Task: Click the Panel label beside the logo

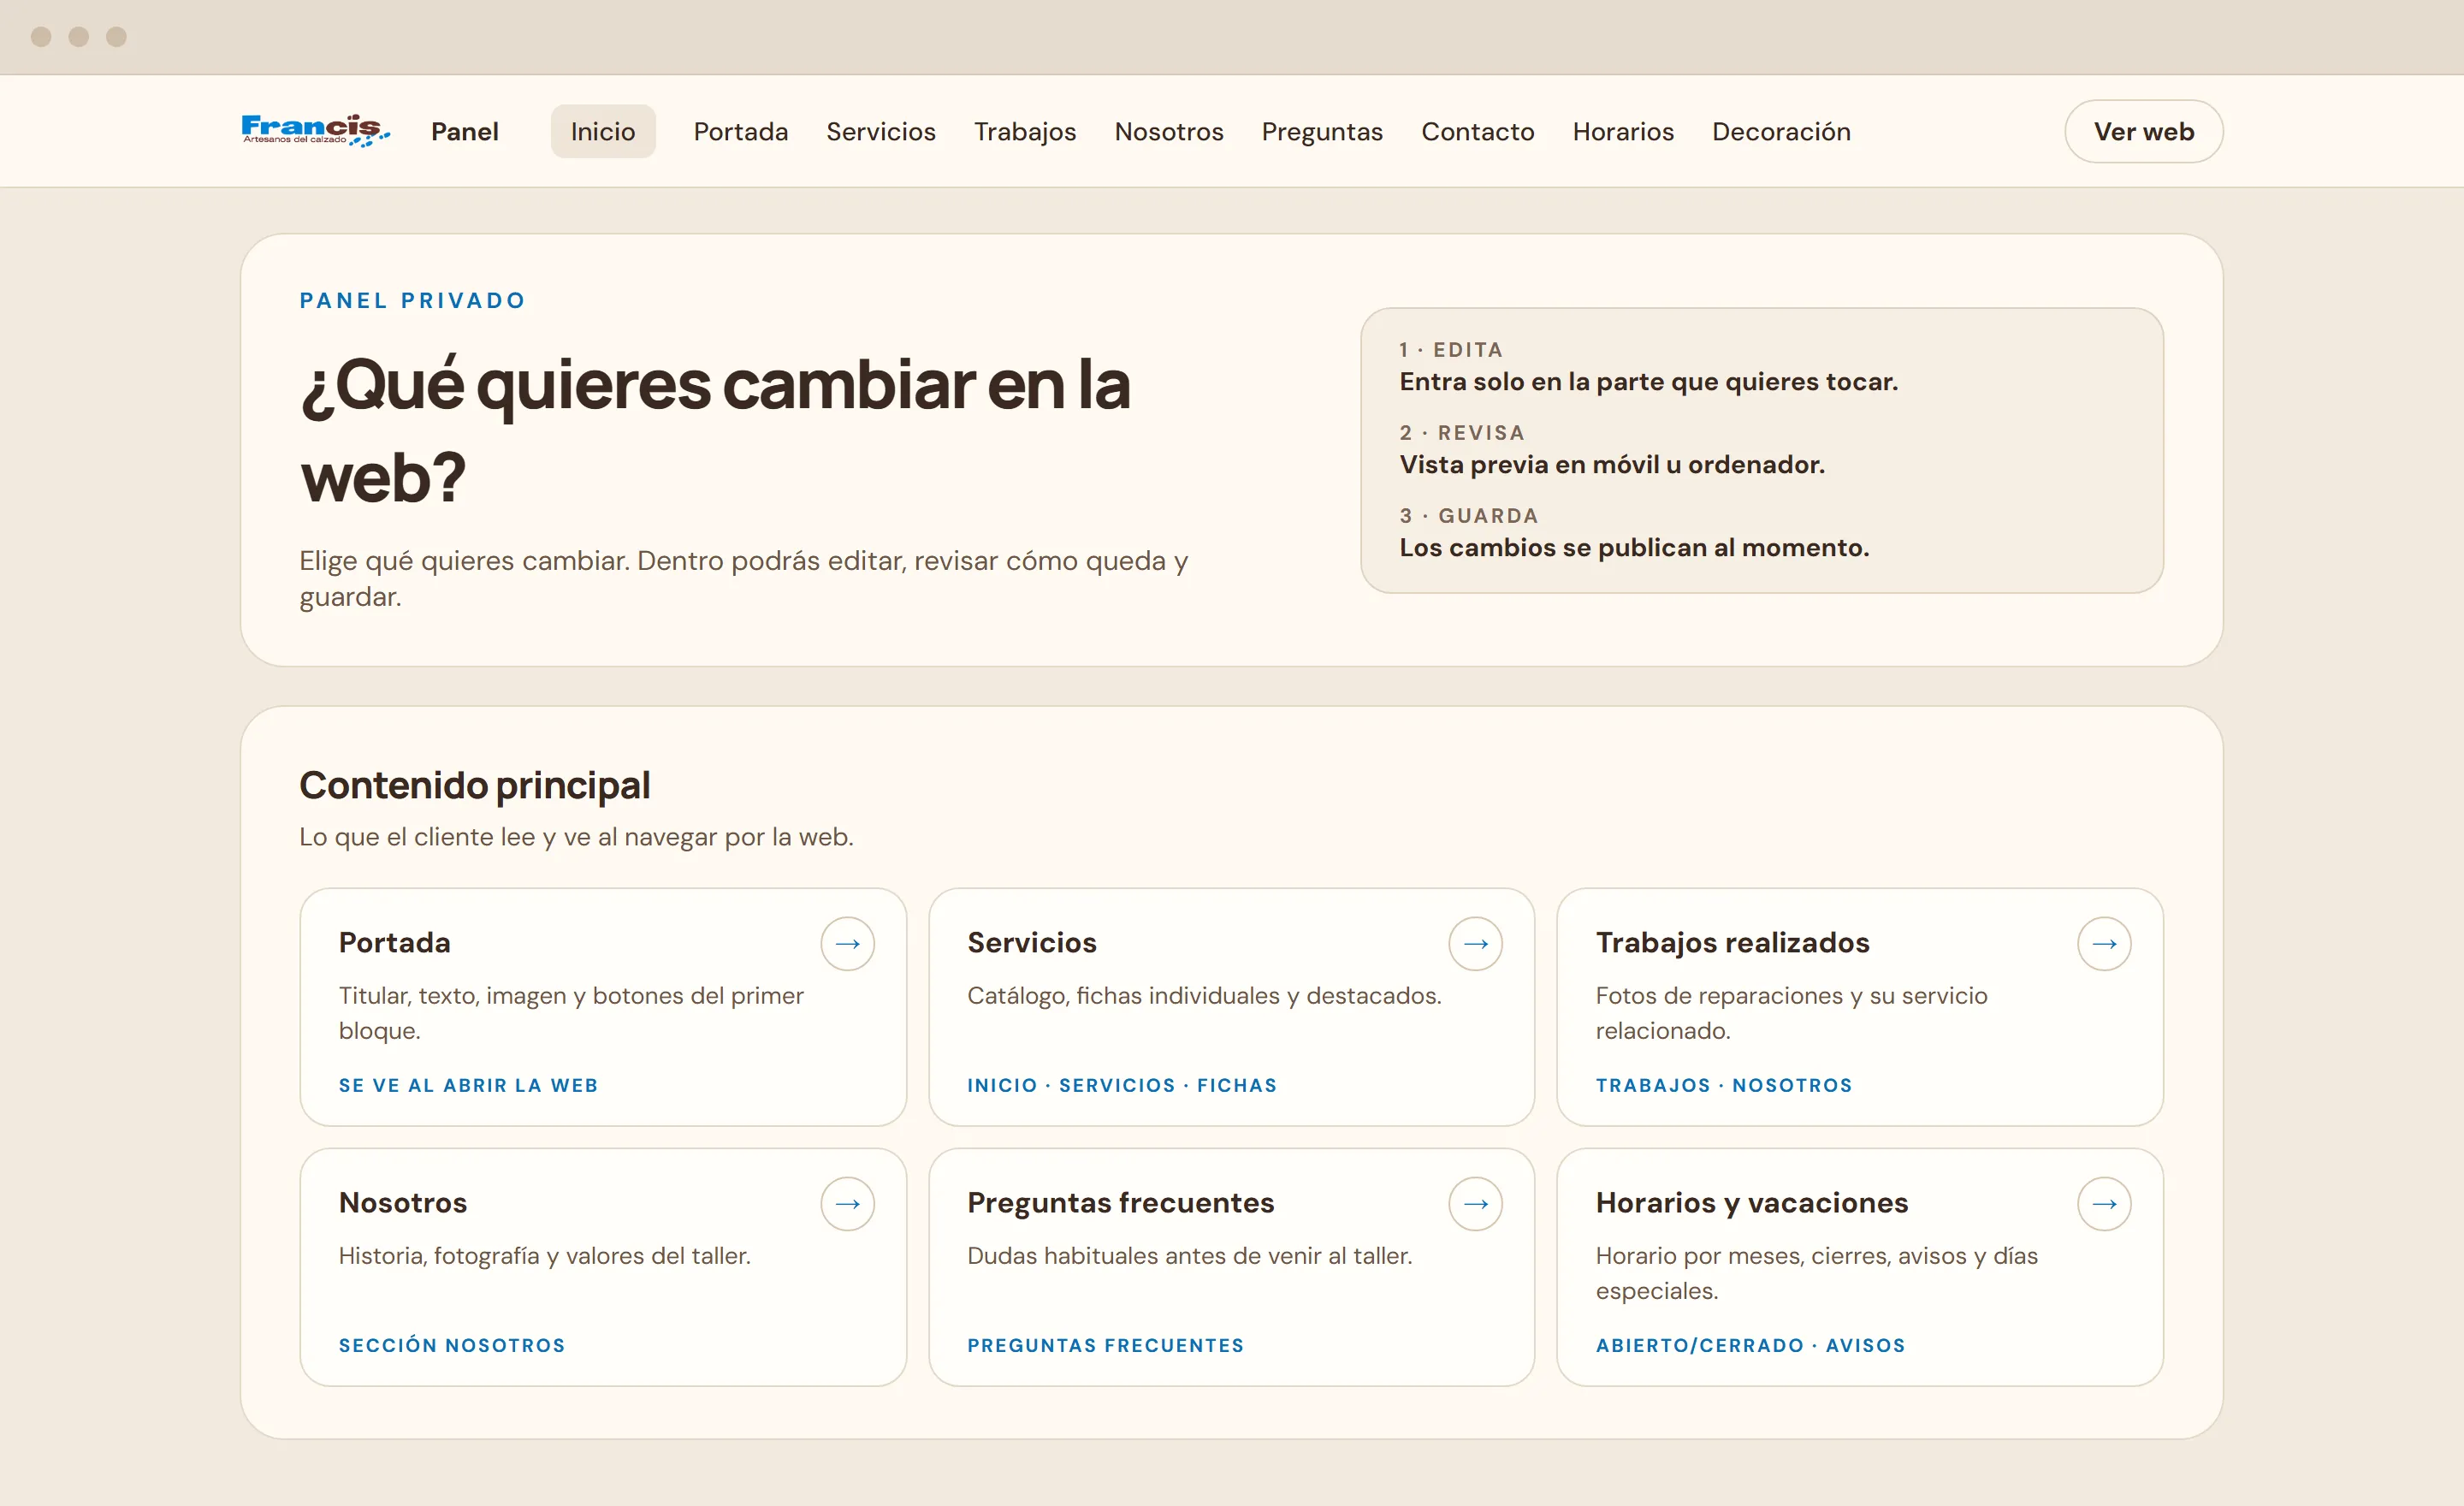Action: 465,131
